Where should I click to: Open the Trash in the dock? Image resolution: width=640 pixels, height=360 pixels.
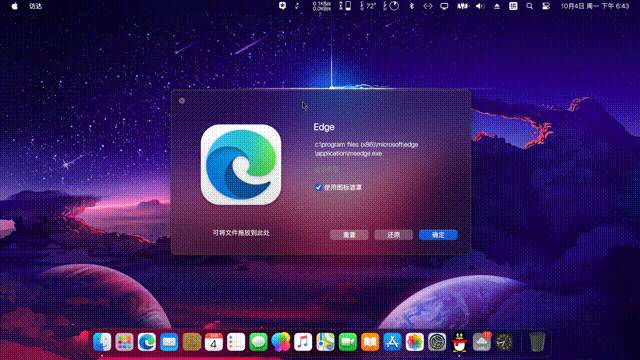tap(537, 342)
